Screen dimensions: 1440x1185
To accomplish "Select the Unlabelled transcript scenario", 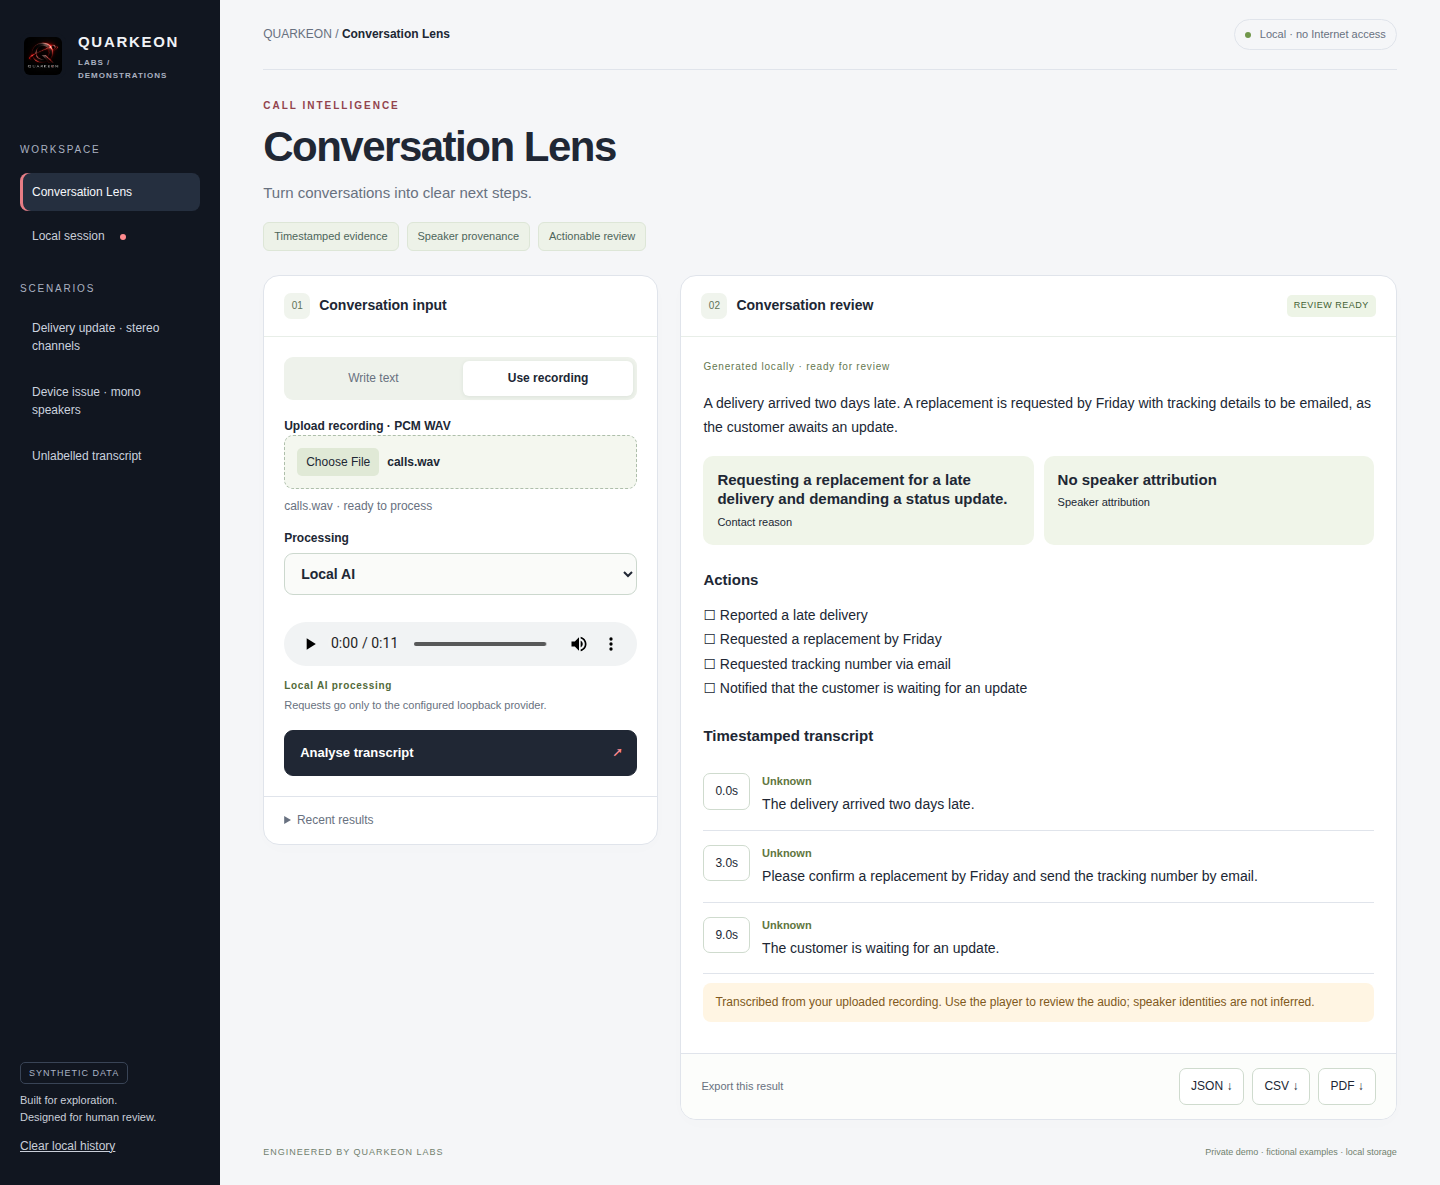I will (x=110, y=456).
